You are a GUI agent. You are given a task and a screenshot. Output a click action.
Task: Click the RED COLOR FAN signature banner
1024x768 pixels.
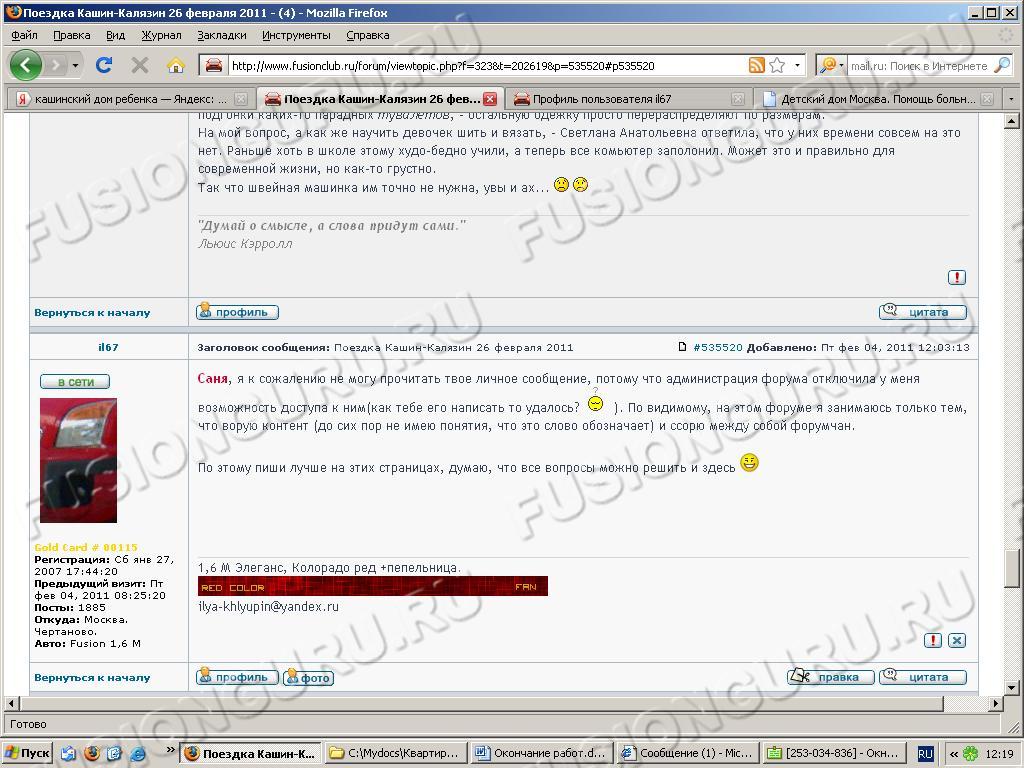click(x=373, y=586)
